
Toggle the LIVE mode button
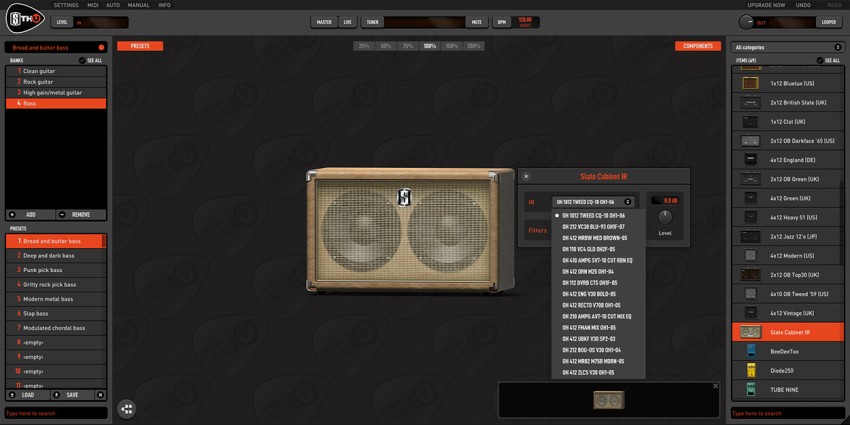(x=347, y=22)
